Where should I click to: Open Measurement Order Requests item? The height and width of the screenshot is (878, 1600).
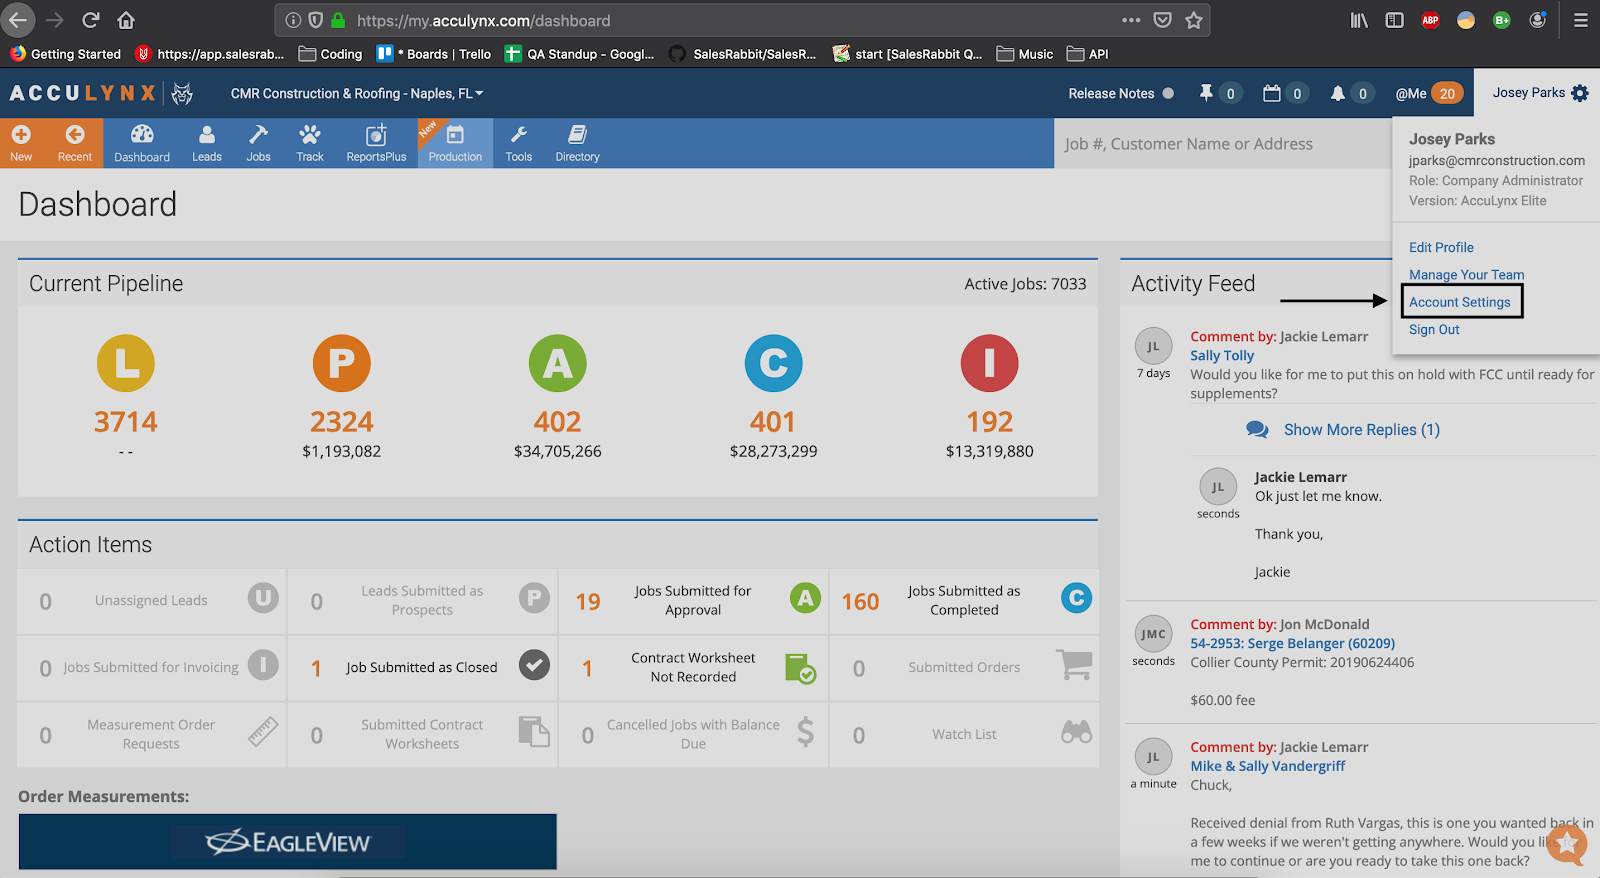coord(151,734)
